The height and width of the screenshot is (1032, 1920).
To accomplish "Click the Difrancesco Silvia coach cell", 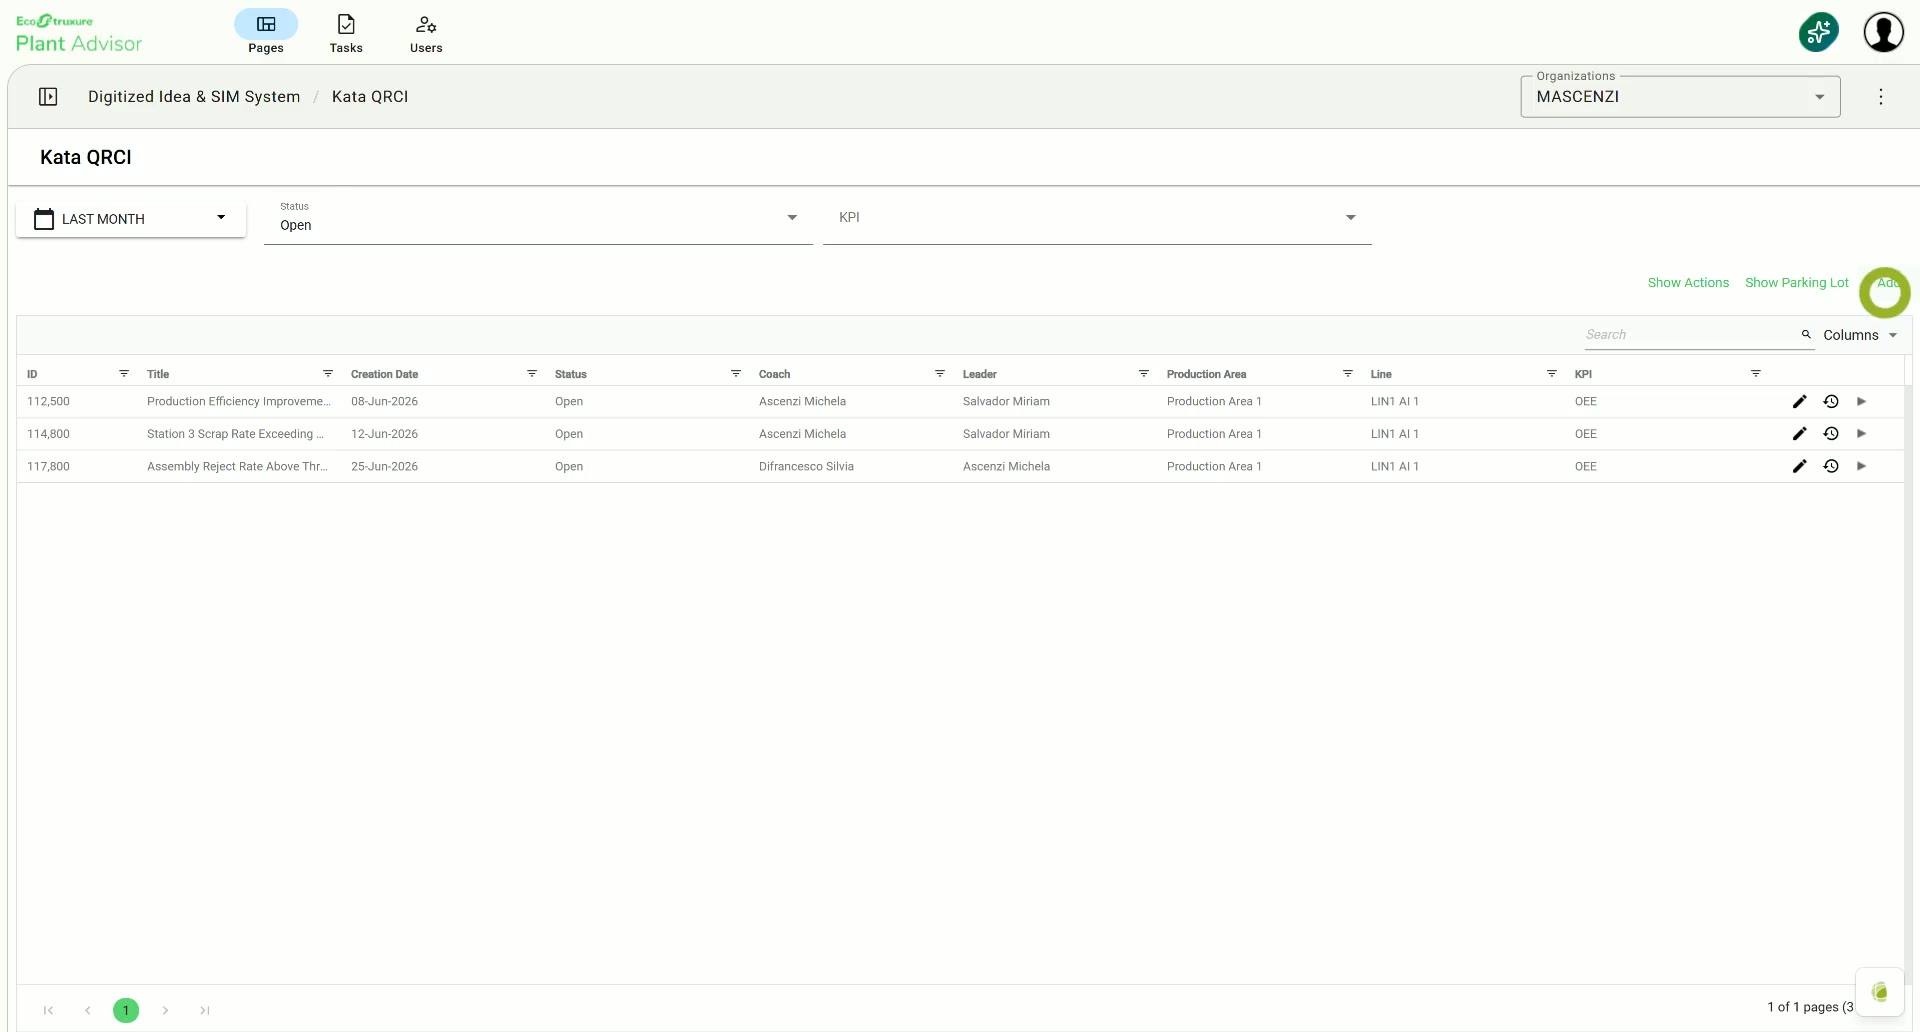I will pyautogui.click(x=806, y=466).
